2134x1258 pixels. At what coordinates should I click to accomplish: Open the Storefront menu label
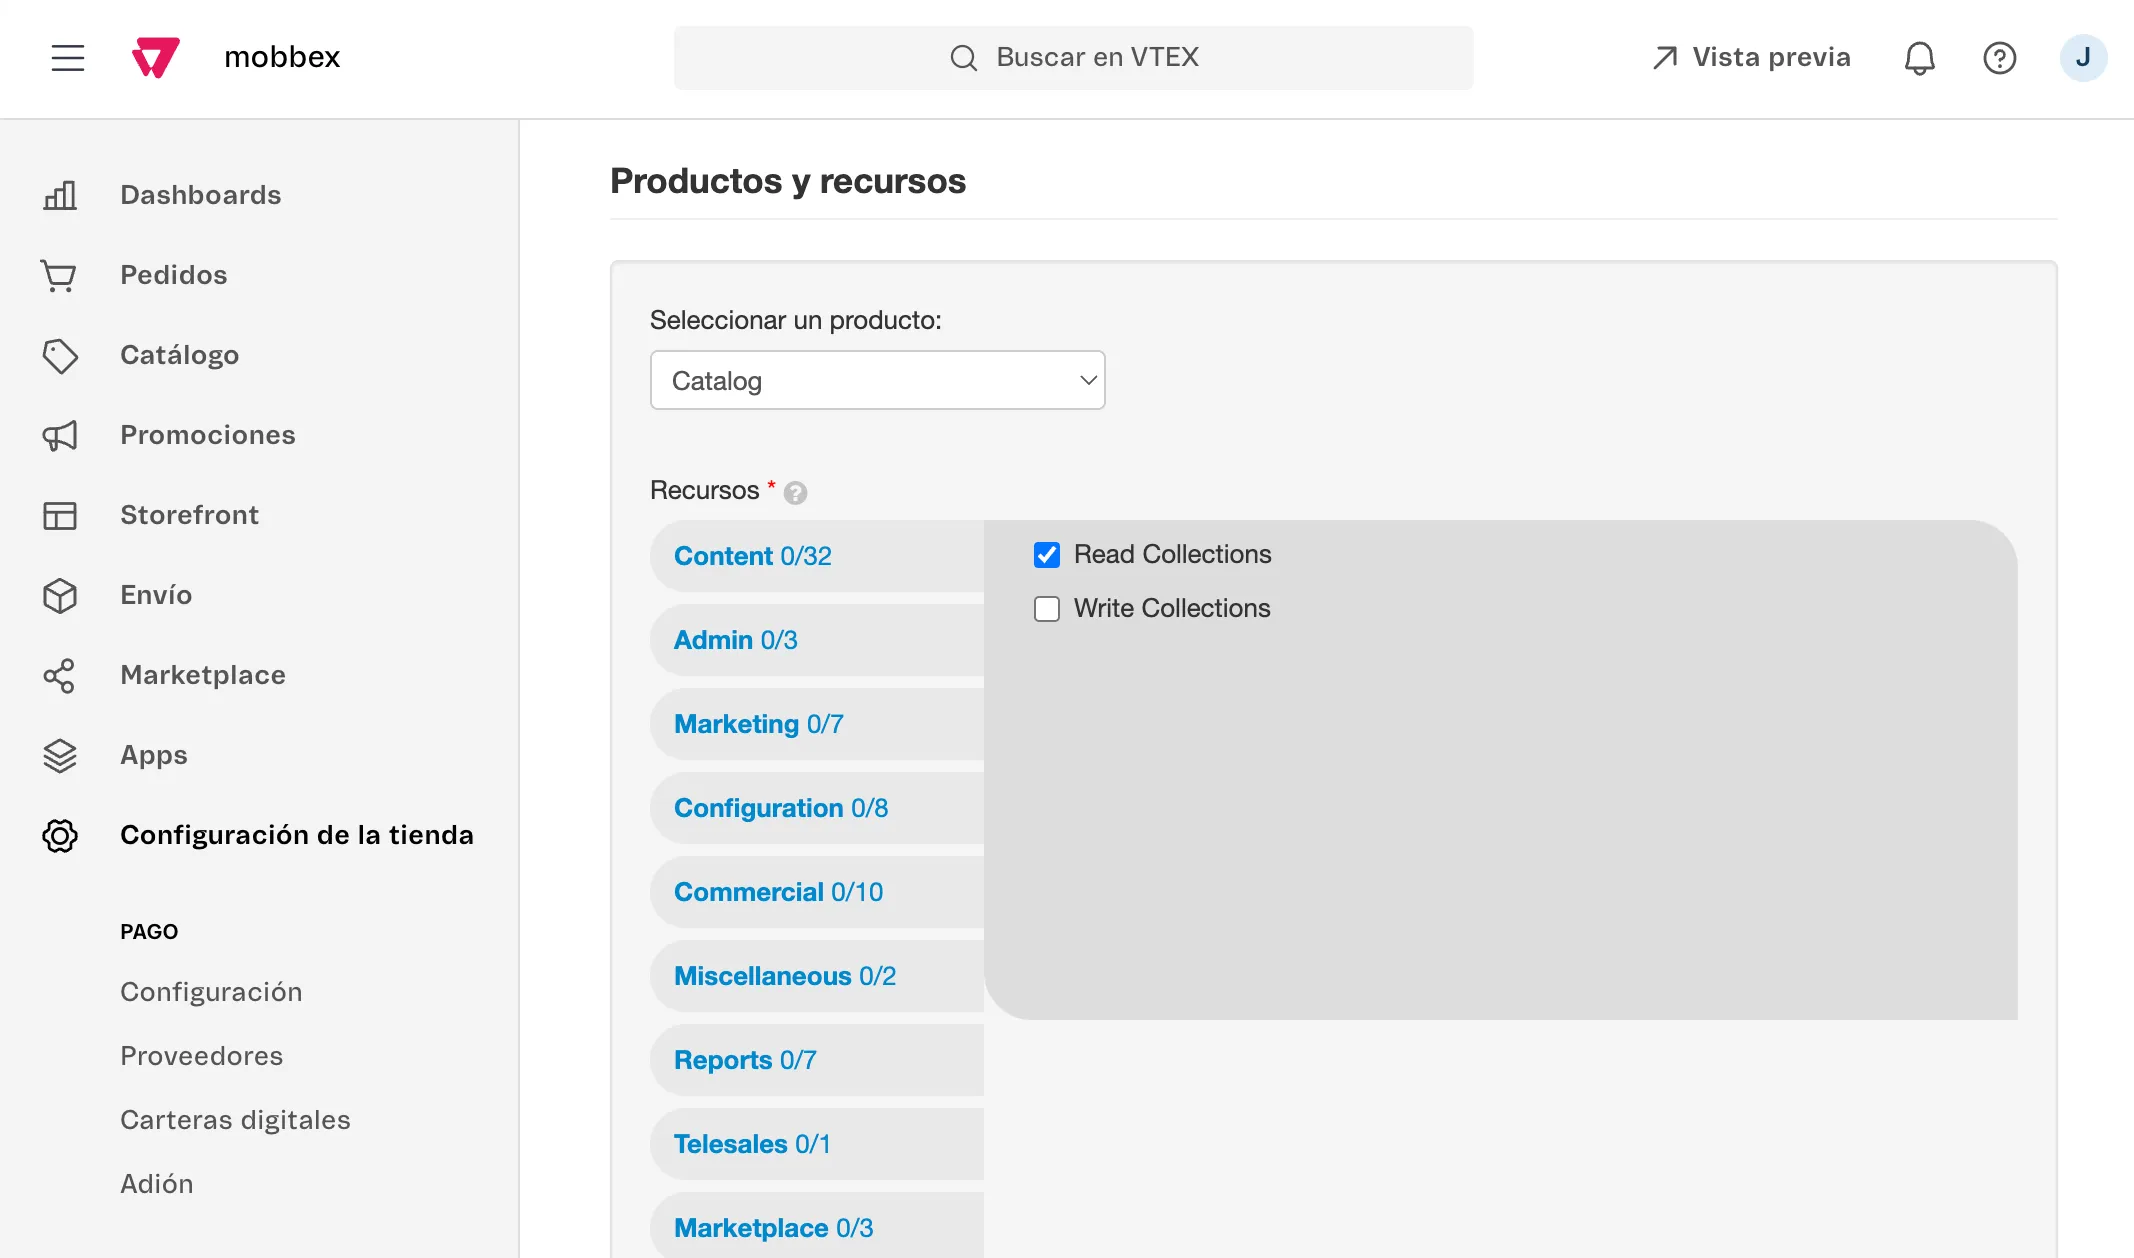point(190,515)
